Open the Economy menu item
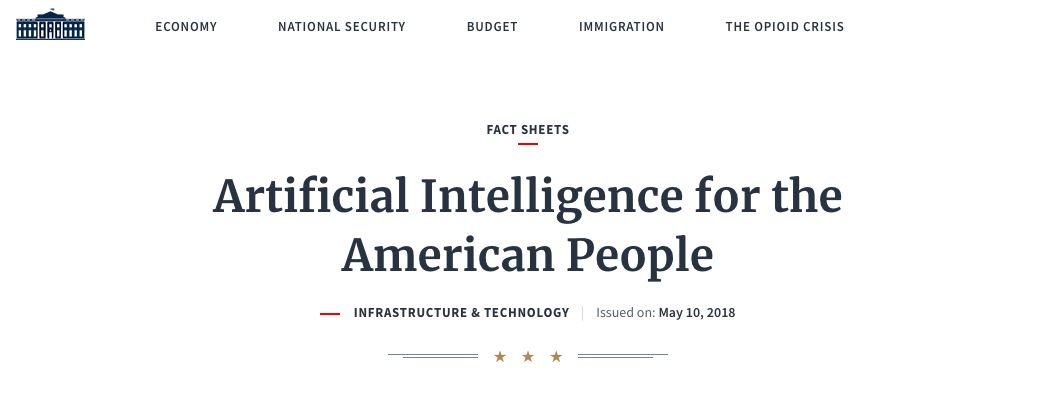Image resolution: width=1060 pixels, height=410 pixels. pyautogui.click(x=186, y=27)
